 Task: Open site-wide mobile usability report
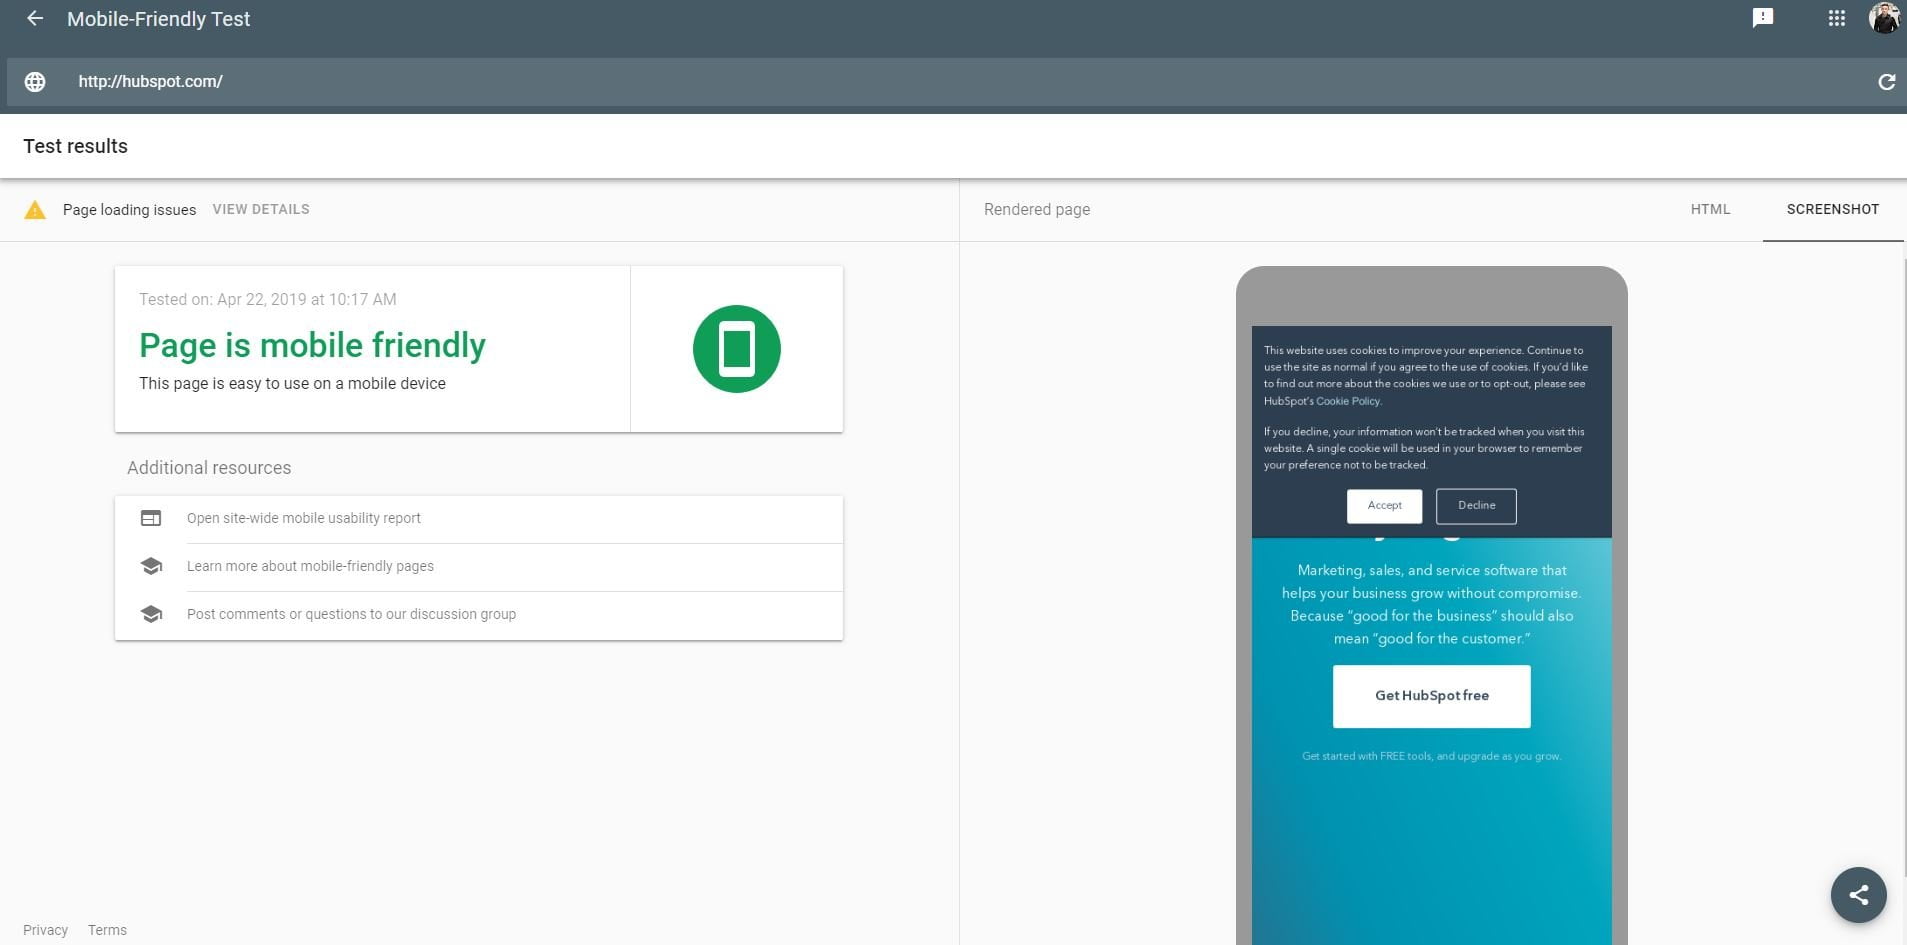click(x=304, y=518)
